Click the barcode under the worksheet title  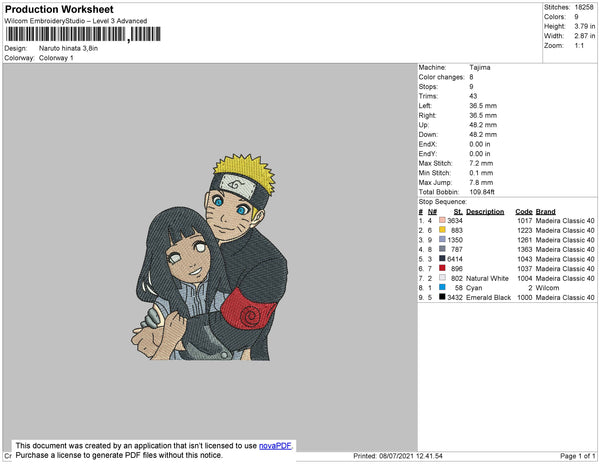pos(83,34)
